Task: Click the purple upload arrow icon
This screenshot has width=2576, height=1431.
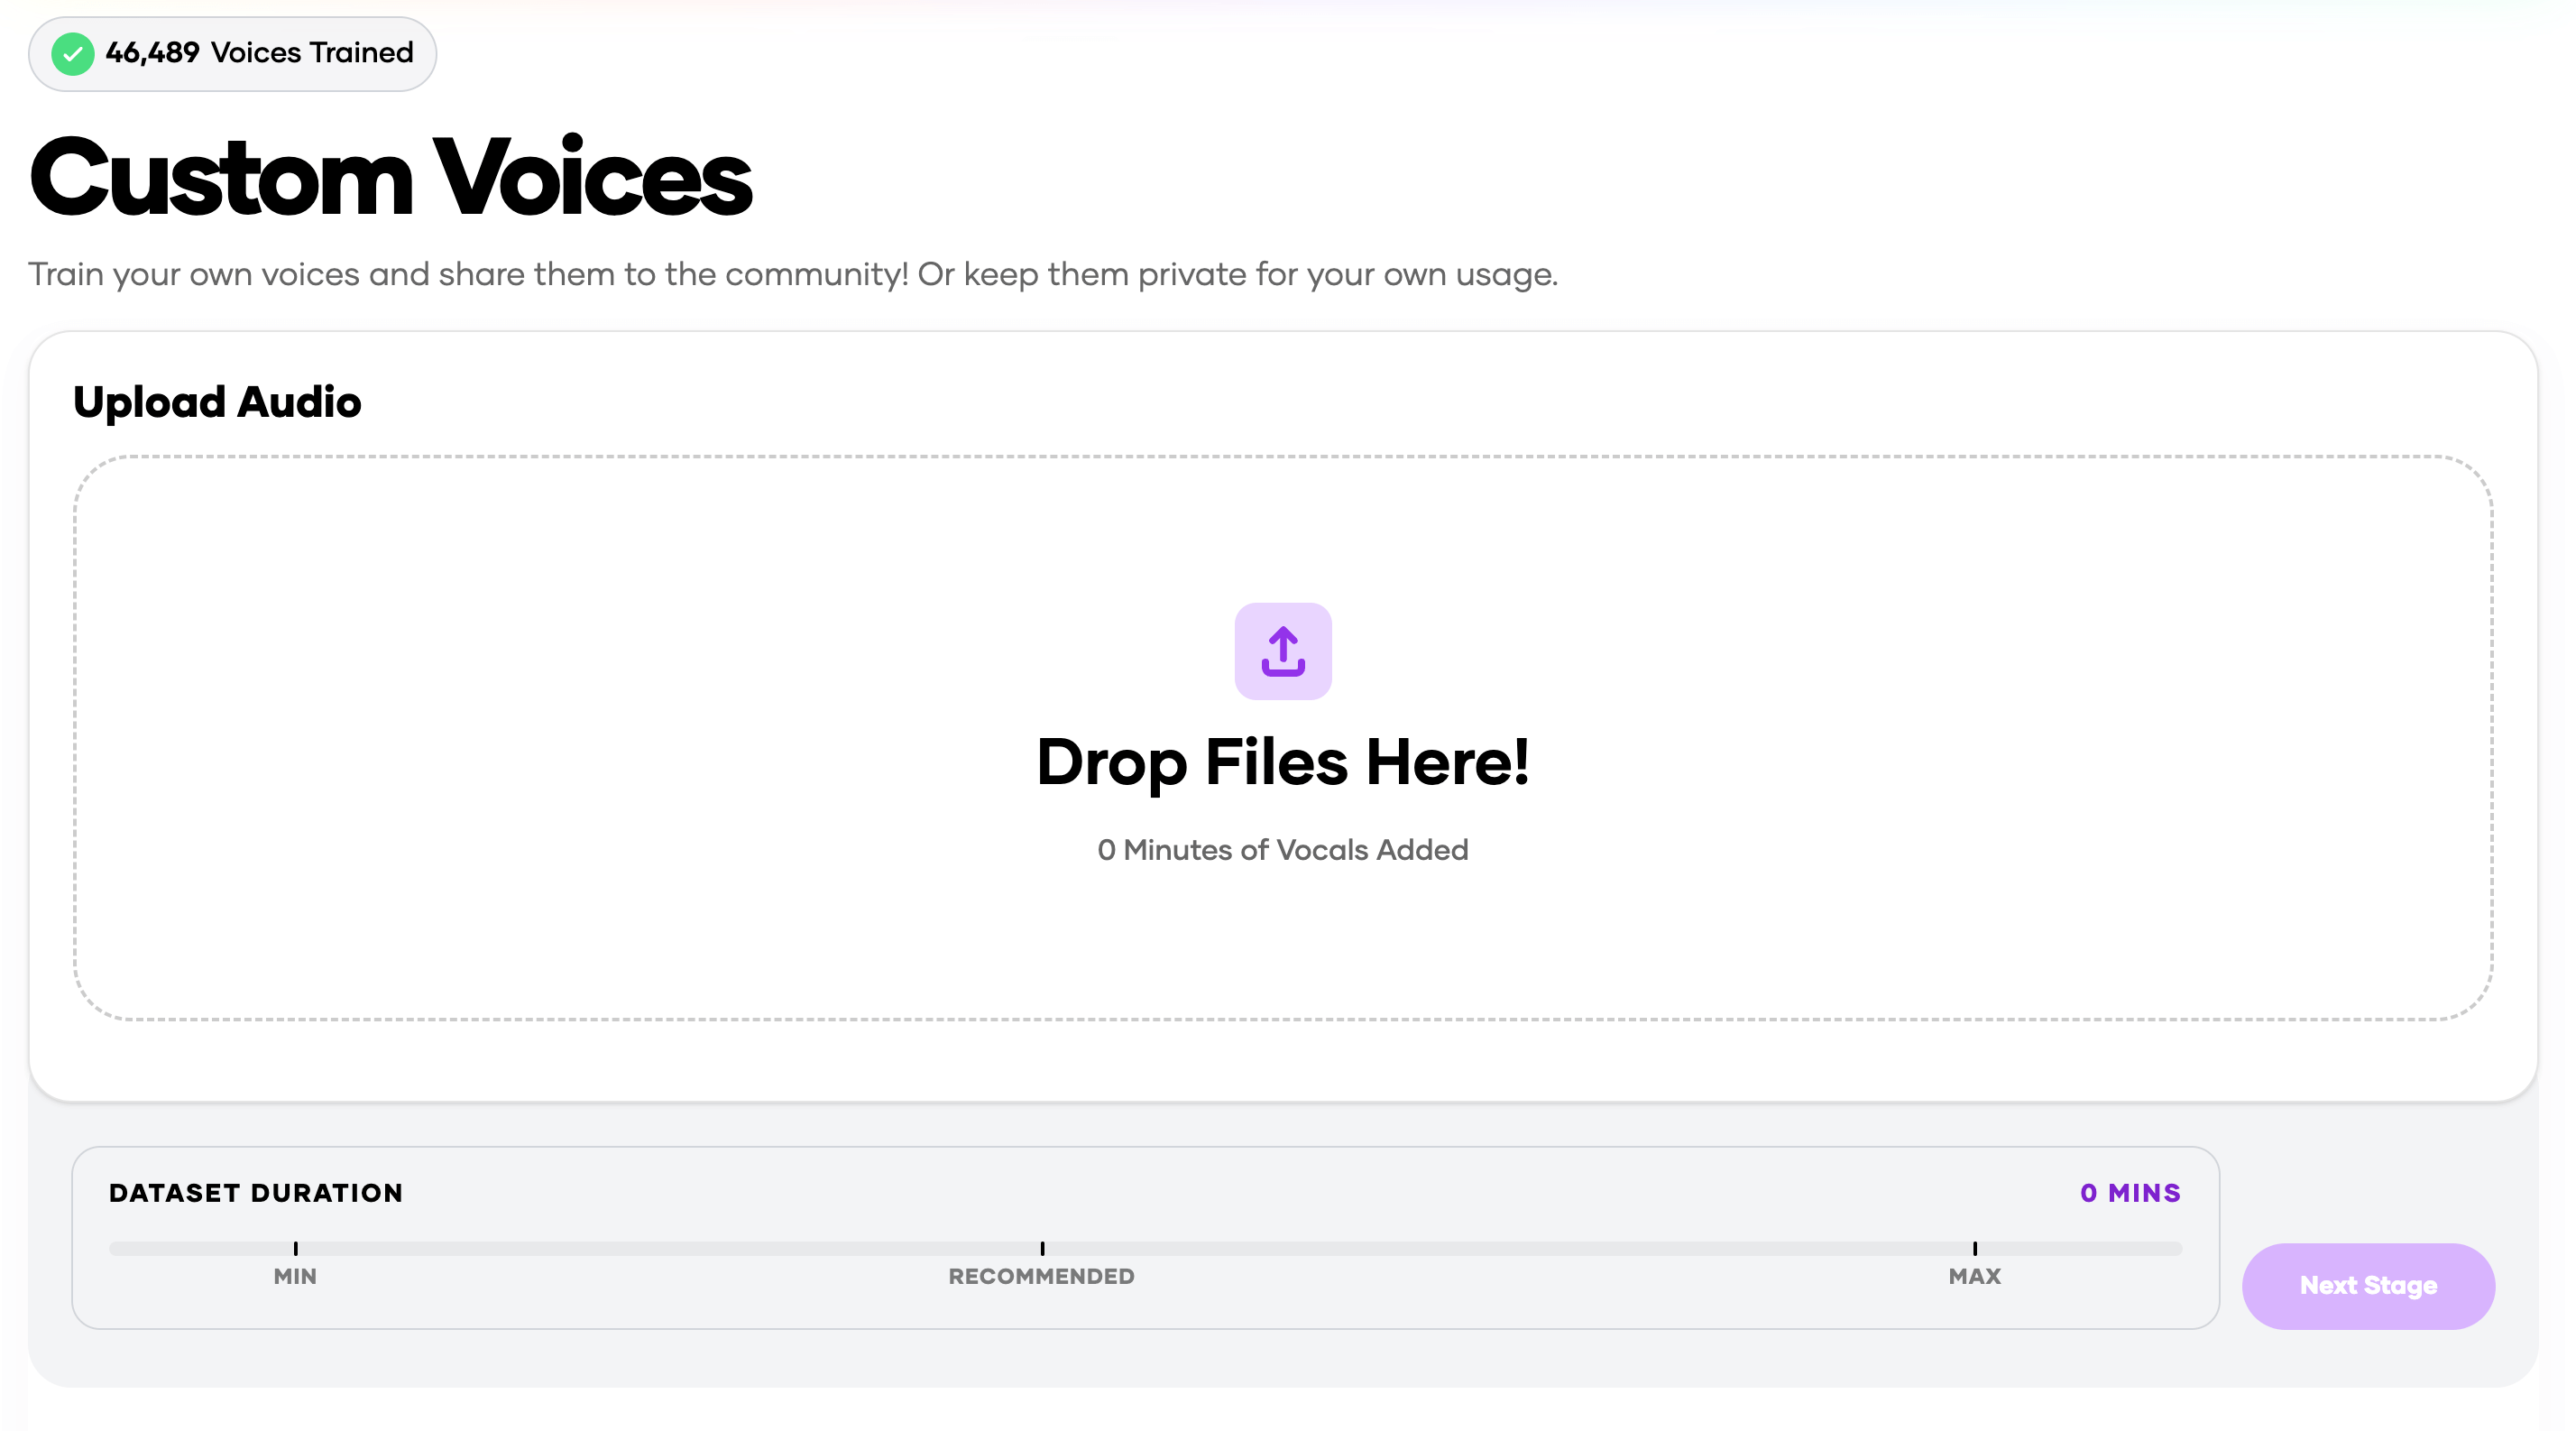Action: click(x=1282, y=651)
